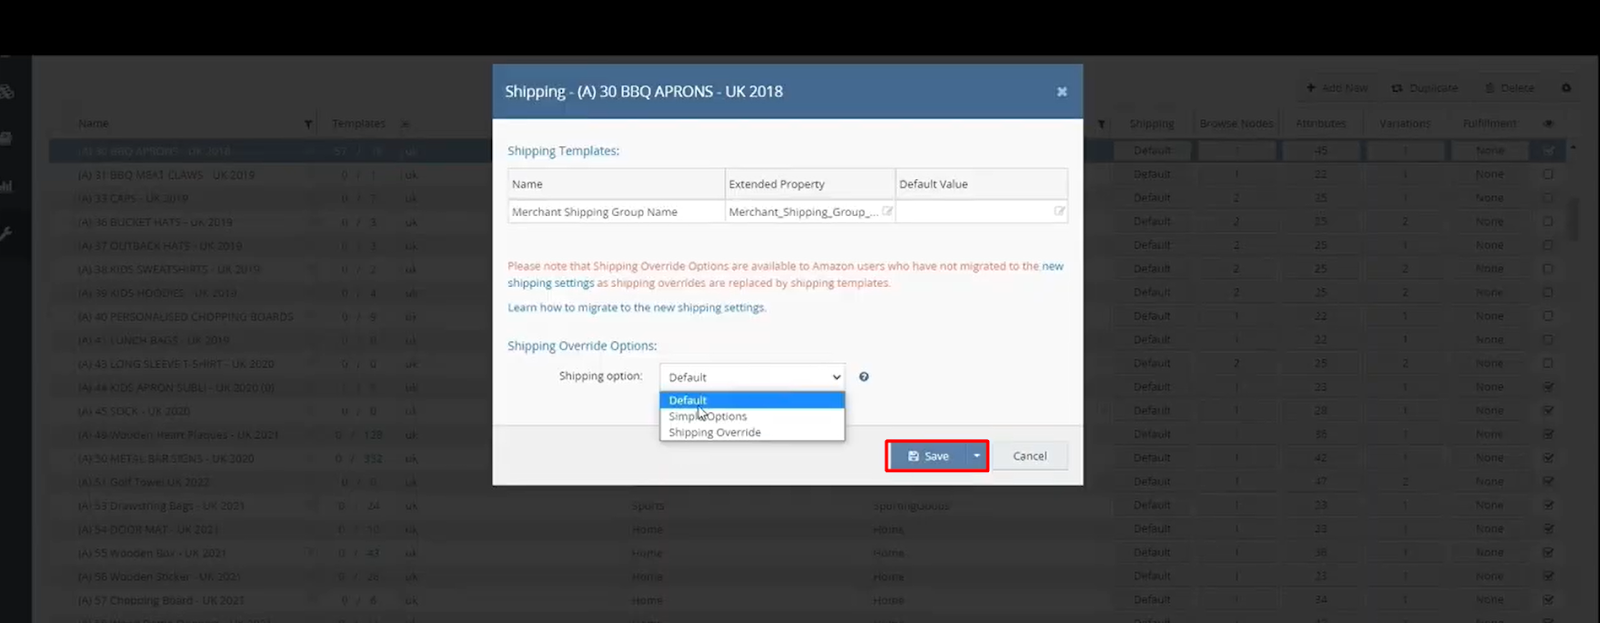This screenshot has height=623, width=1600.
Task: Sort by the Shipping column header
Action: (x=1152, y=124)
